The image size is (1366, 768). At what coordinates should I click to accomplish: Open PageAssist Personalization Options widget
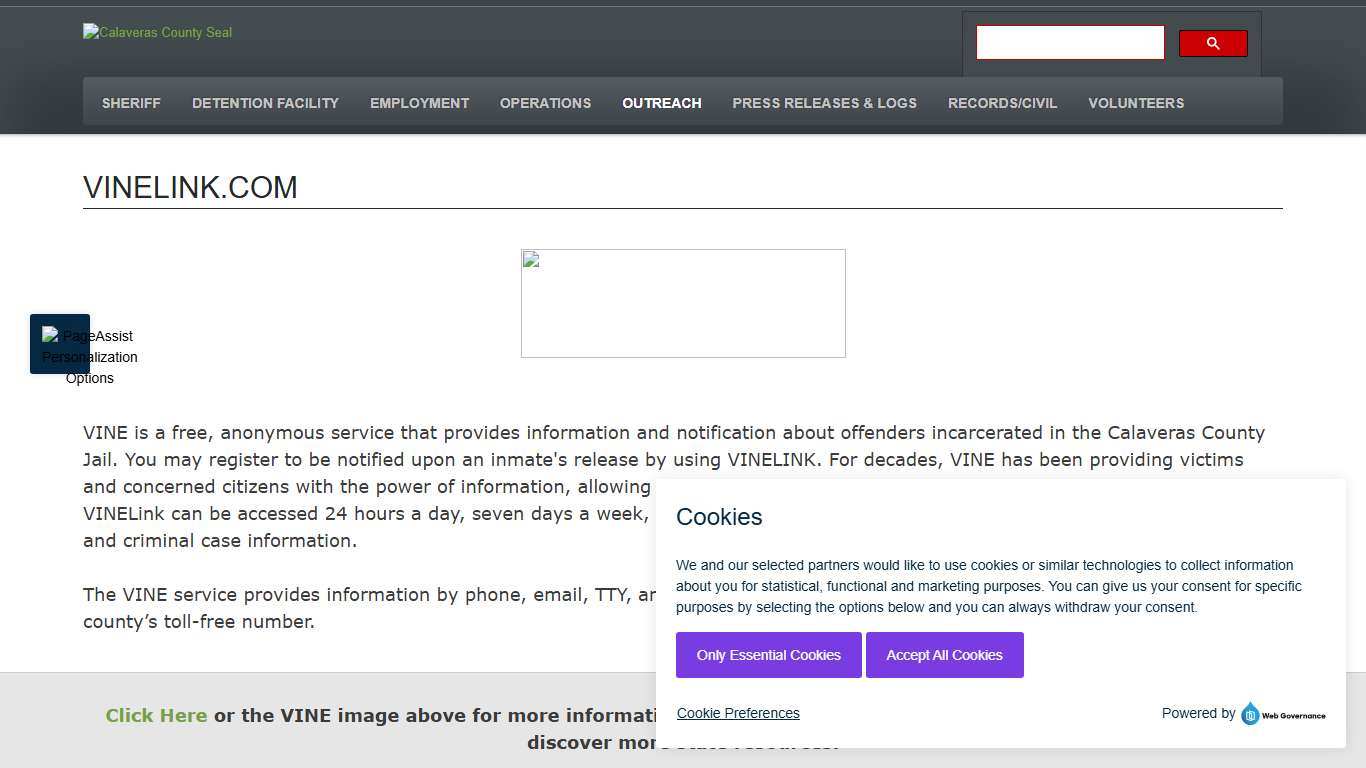(x=60, y=344)
